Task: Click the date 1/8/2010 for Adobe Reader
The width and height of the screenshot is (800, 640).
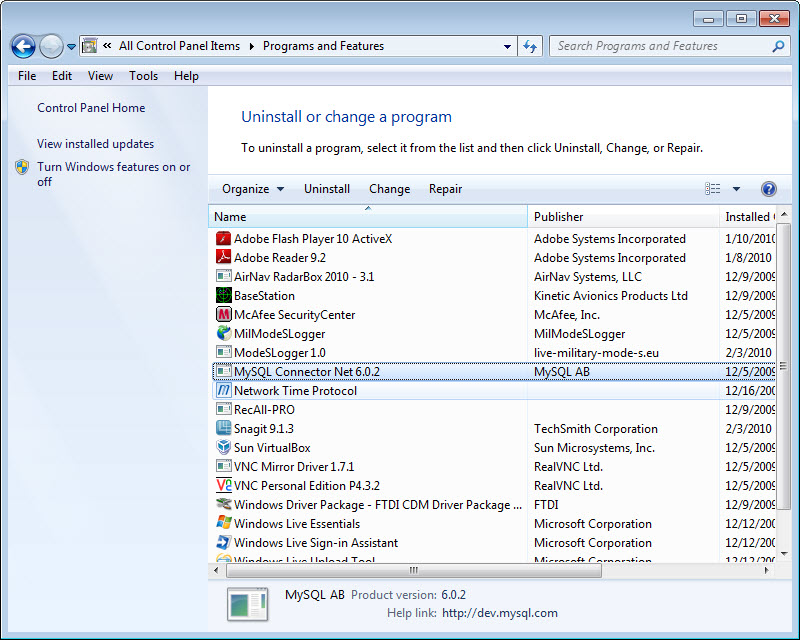Action: 748,258
